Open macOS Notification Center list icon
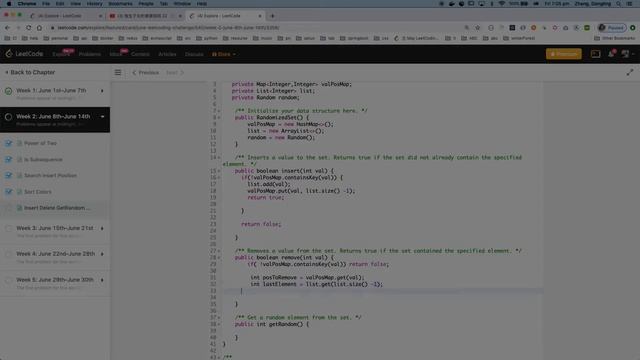The image size is (640, 360). pos(630,4)
